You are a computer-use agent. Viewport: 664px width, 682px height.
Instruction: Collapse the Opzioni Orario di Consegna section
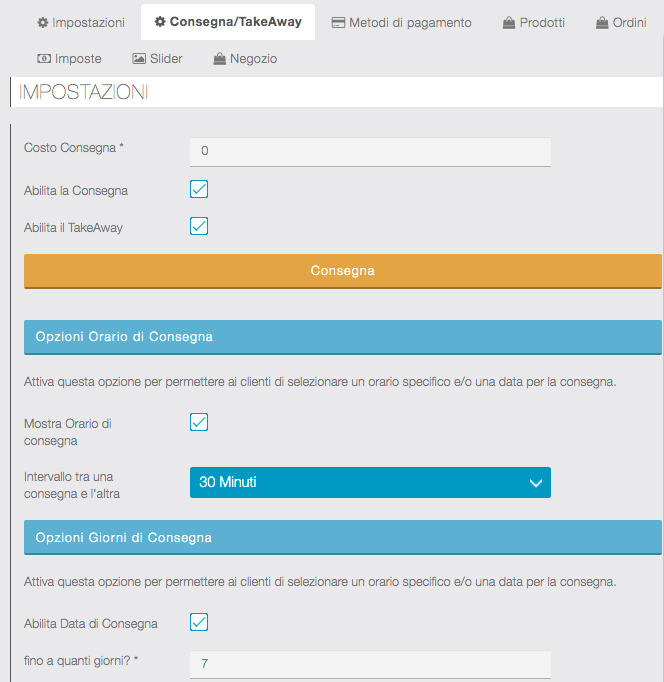click(x=342, y=337)
